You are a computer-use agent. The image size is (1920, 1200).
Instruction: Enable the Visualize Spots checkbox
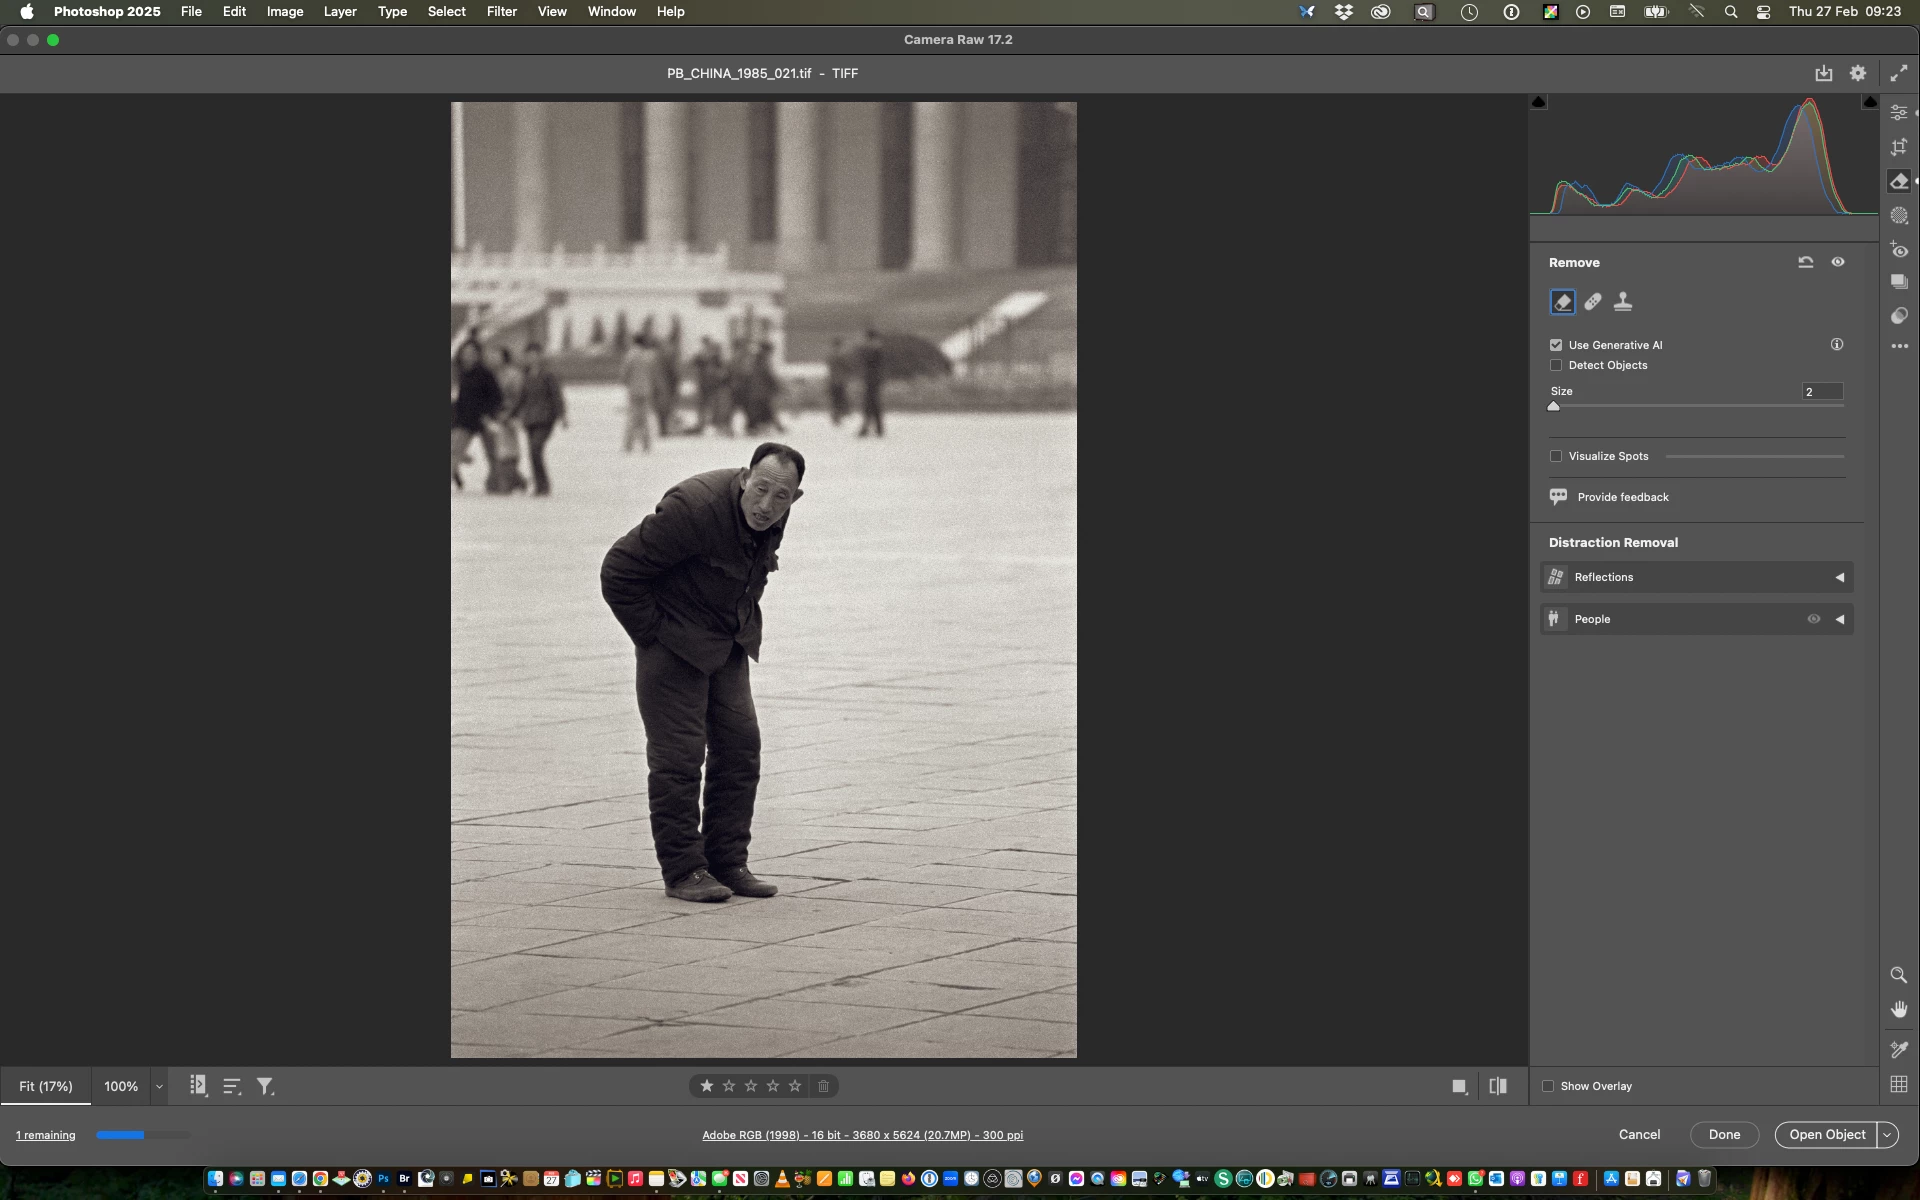tap(1556, 456)
